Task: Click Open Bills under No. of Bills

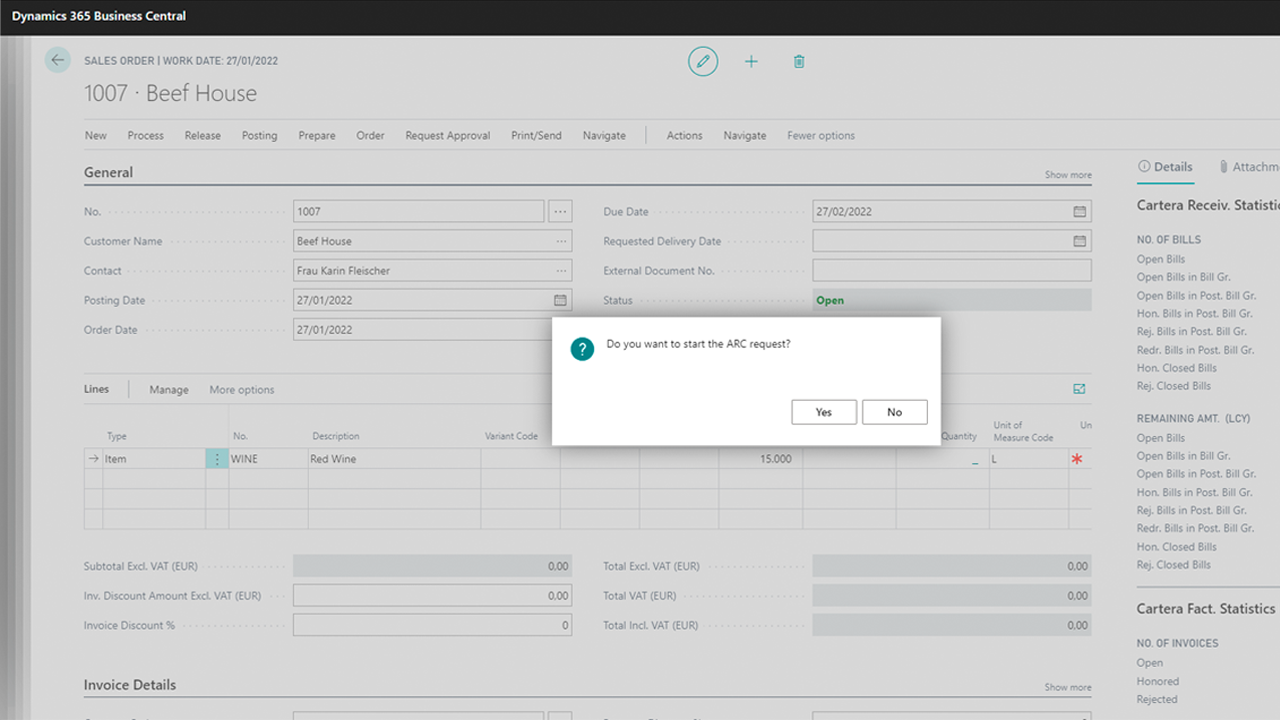Action: (x=1161, y=259)
